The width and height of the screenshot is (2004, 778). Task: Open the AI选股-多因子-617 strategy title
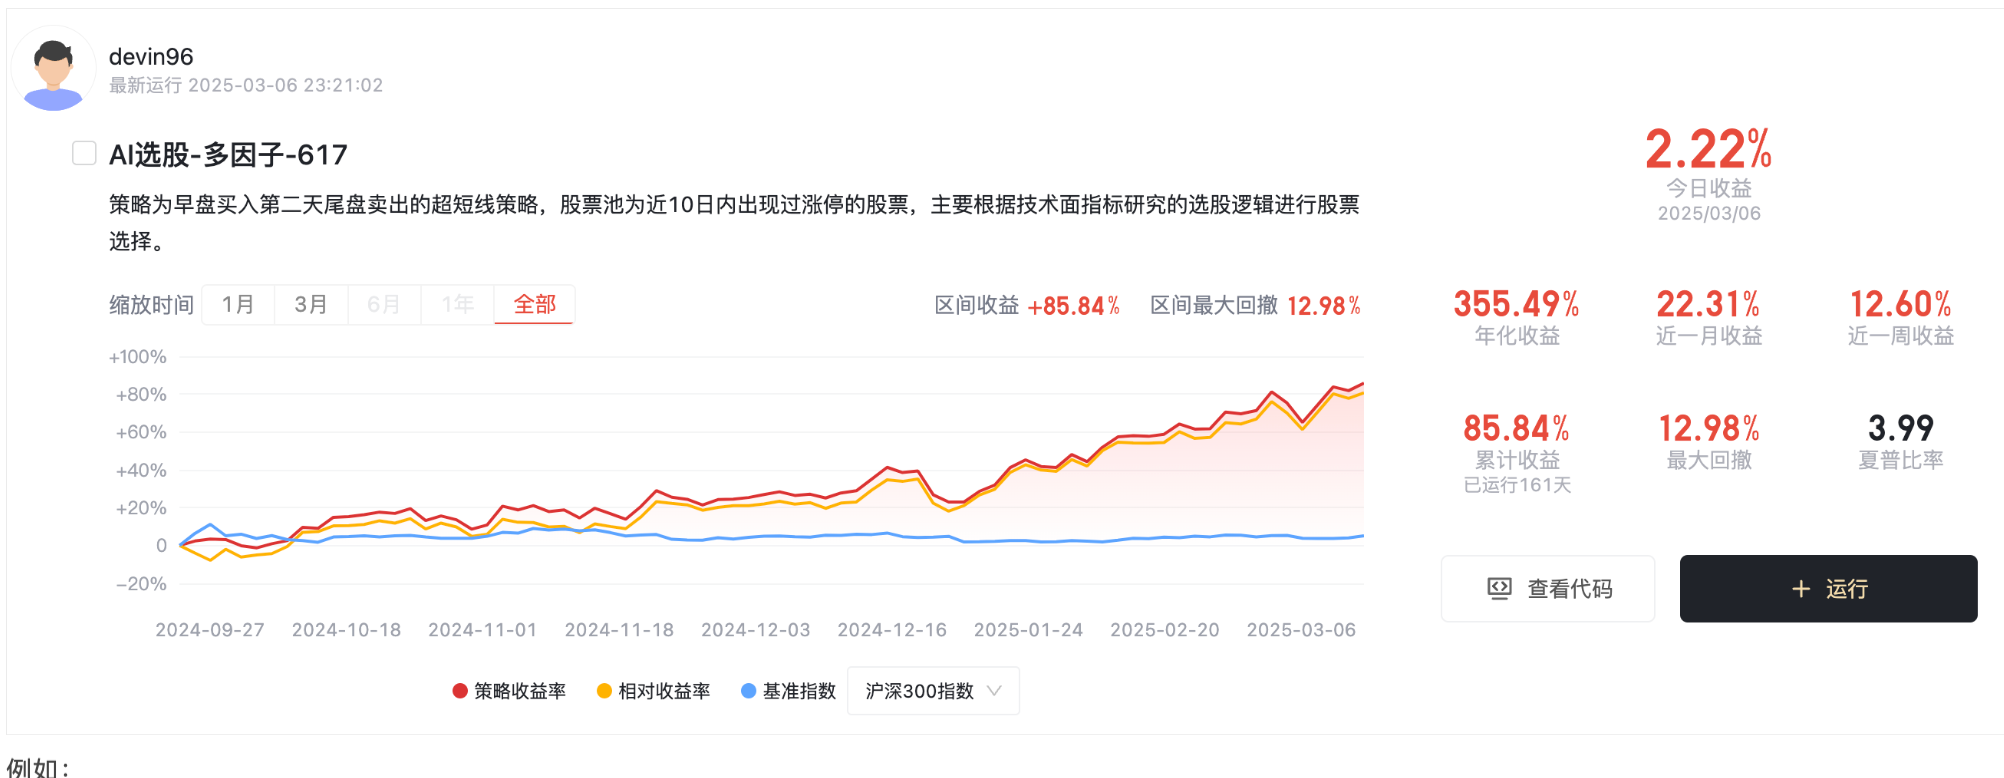(x=228, y=155)
